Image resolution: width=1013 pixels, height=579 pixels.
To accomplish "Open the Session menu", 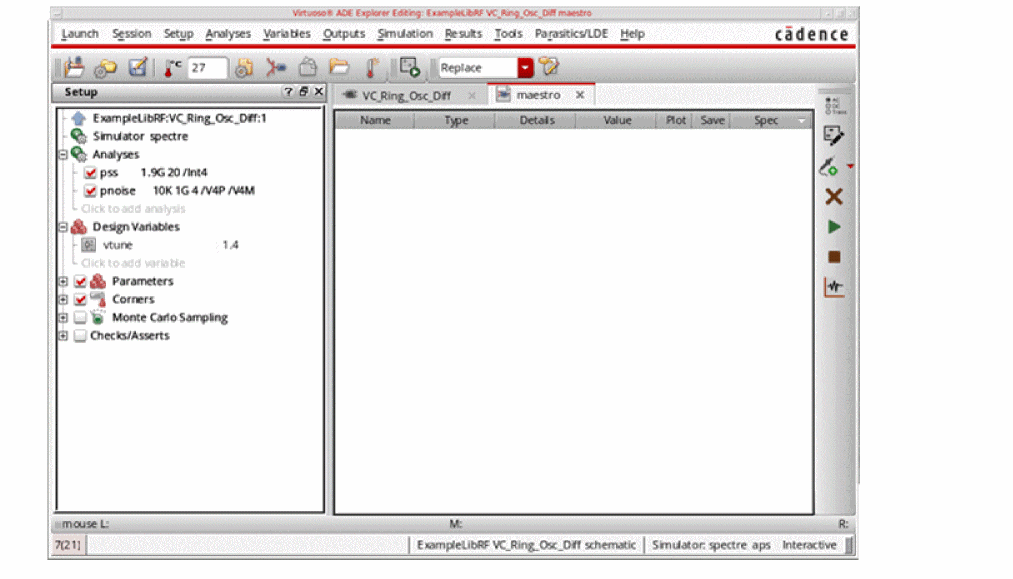I will (132, 34).
